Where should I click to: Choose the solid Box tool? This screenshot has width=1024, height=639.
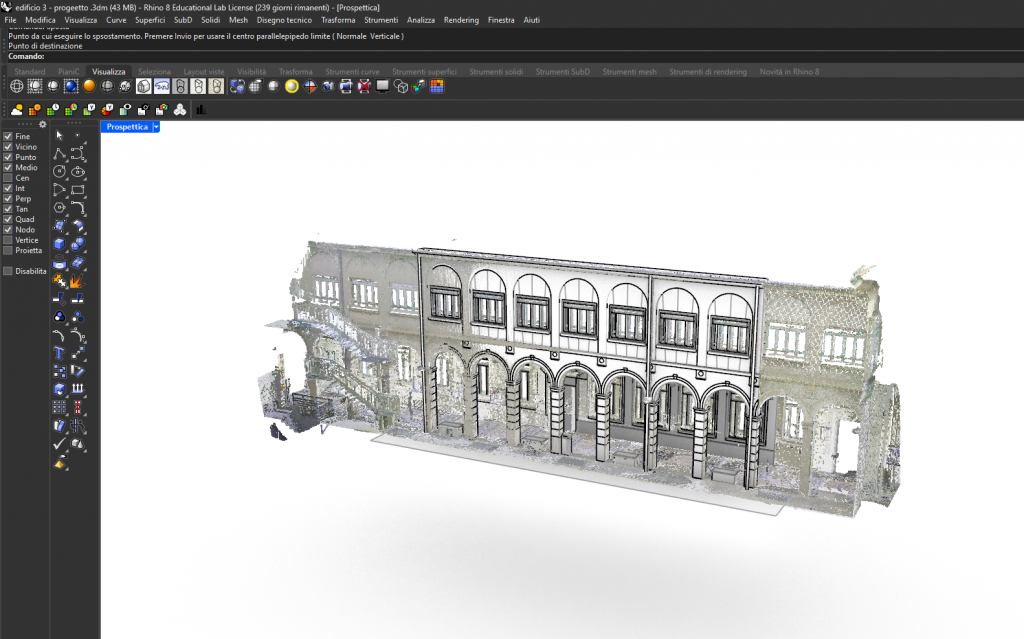[x=60, y=244]
